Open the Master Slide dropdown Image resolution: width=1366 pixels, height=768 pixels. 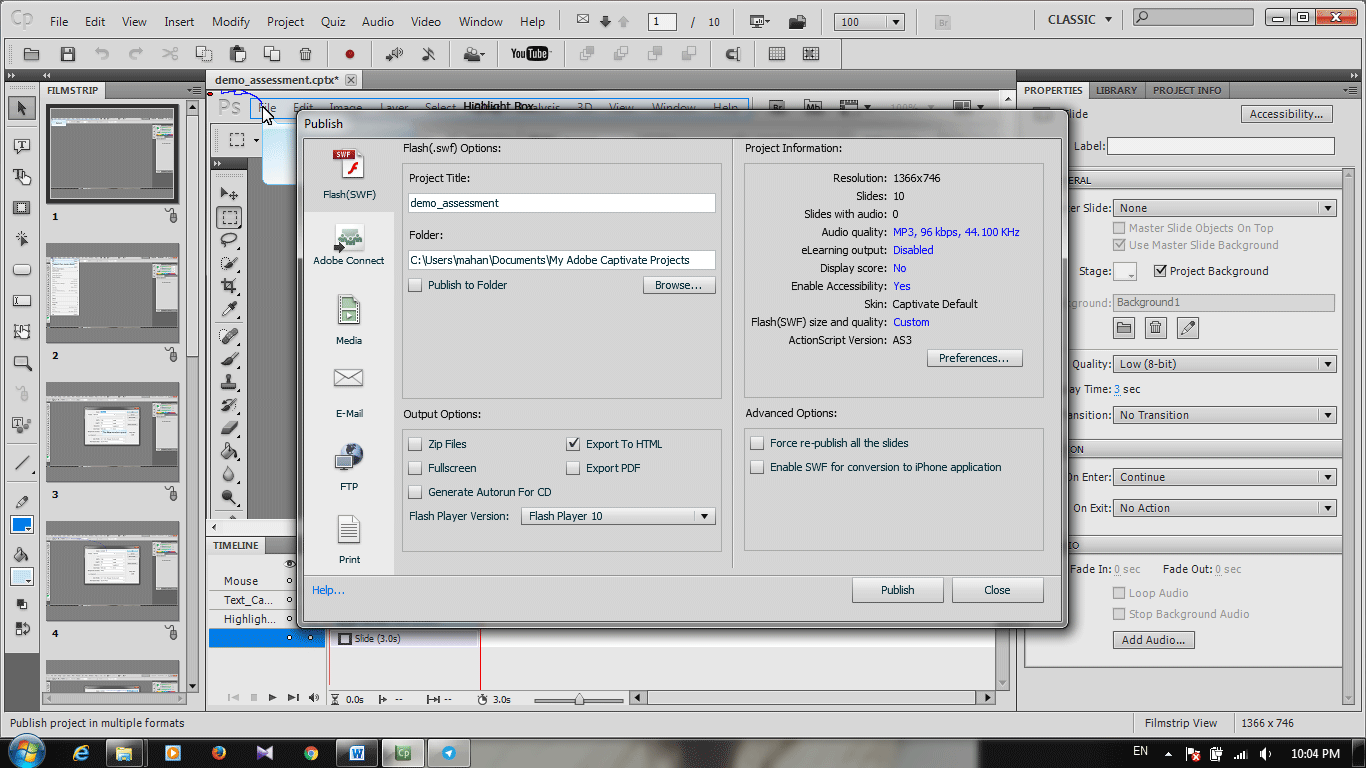1225,208
